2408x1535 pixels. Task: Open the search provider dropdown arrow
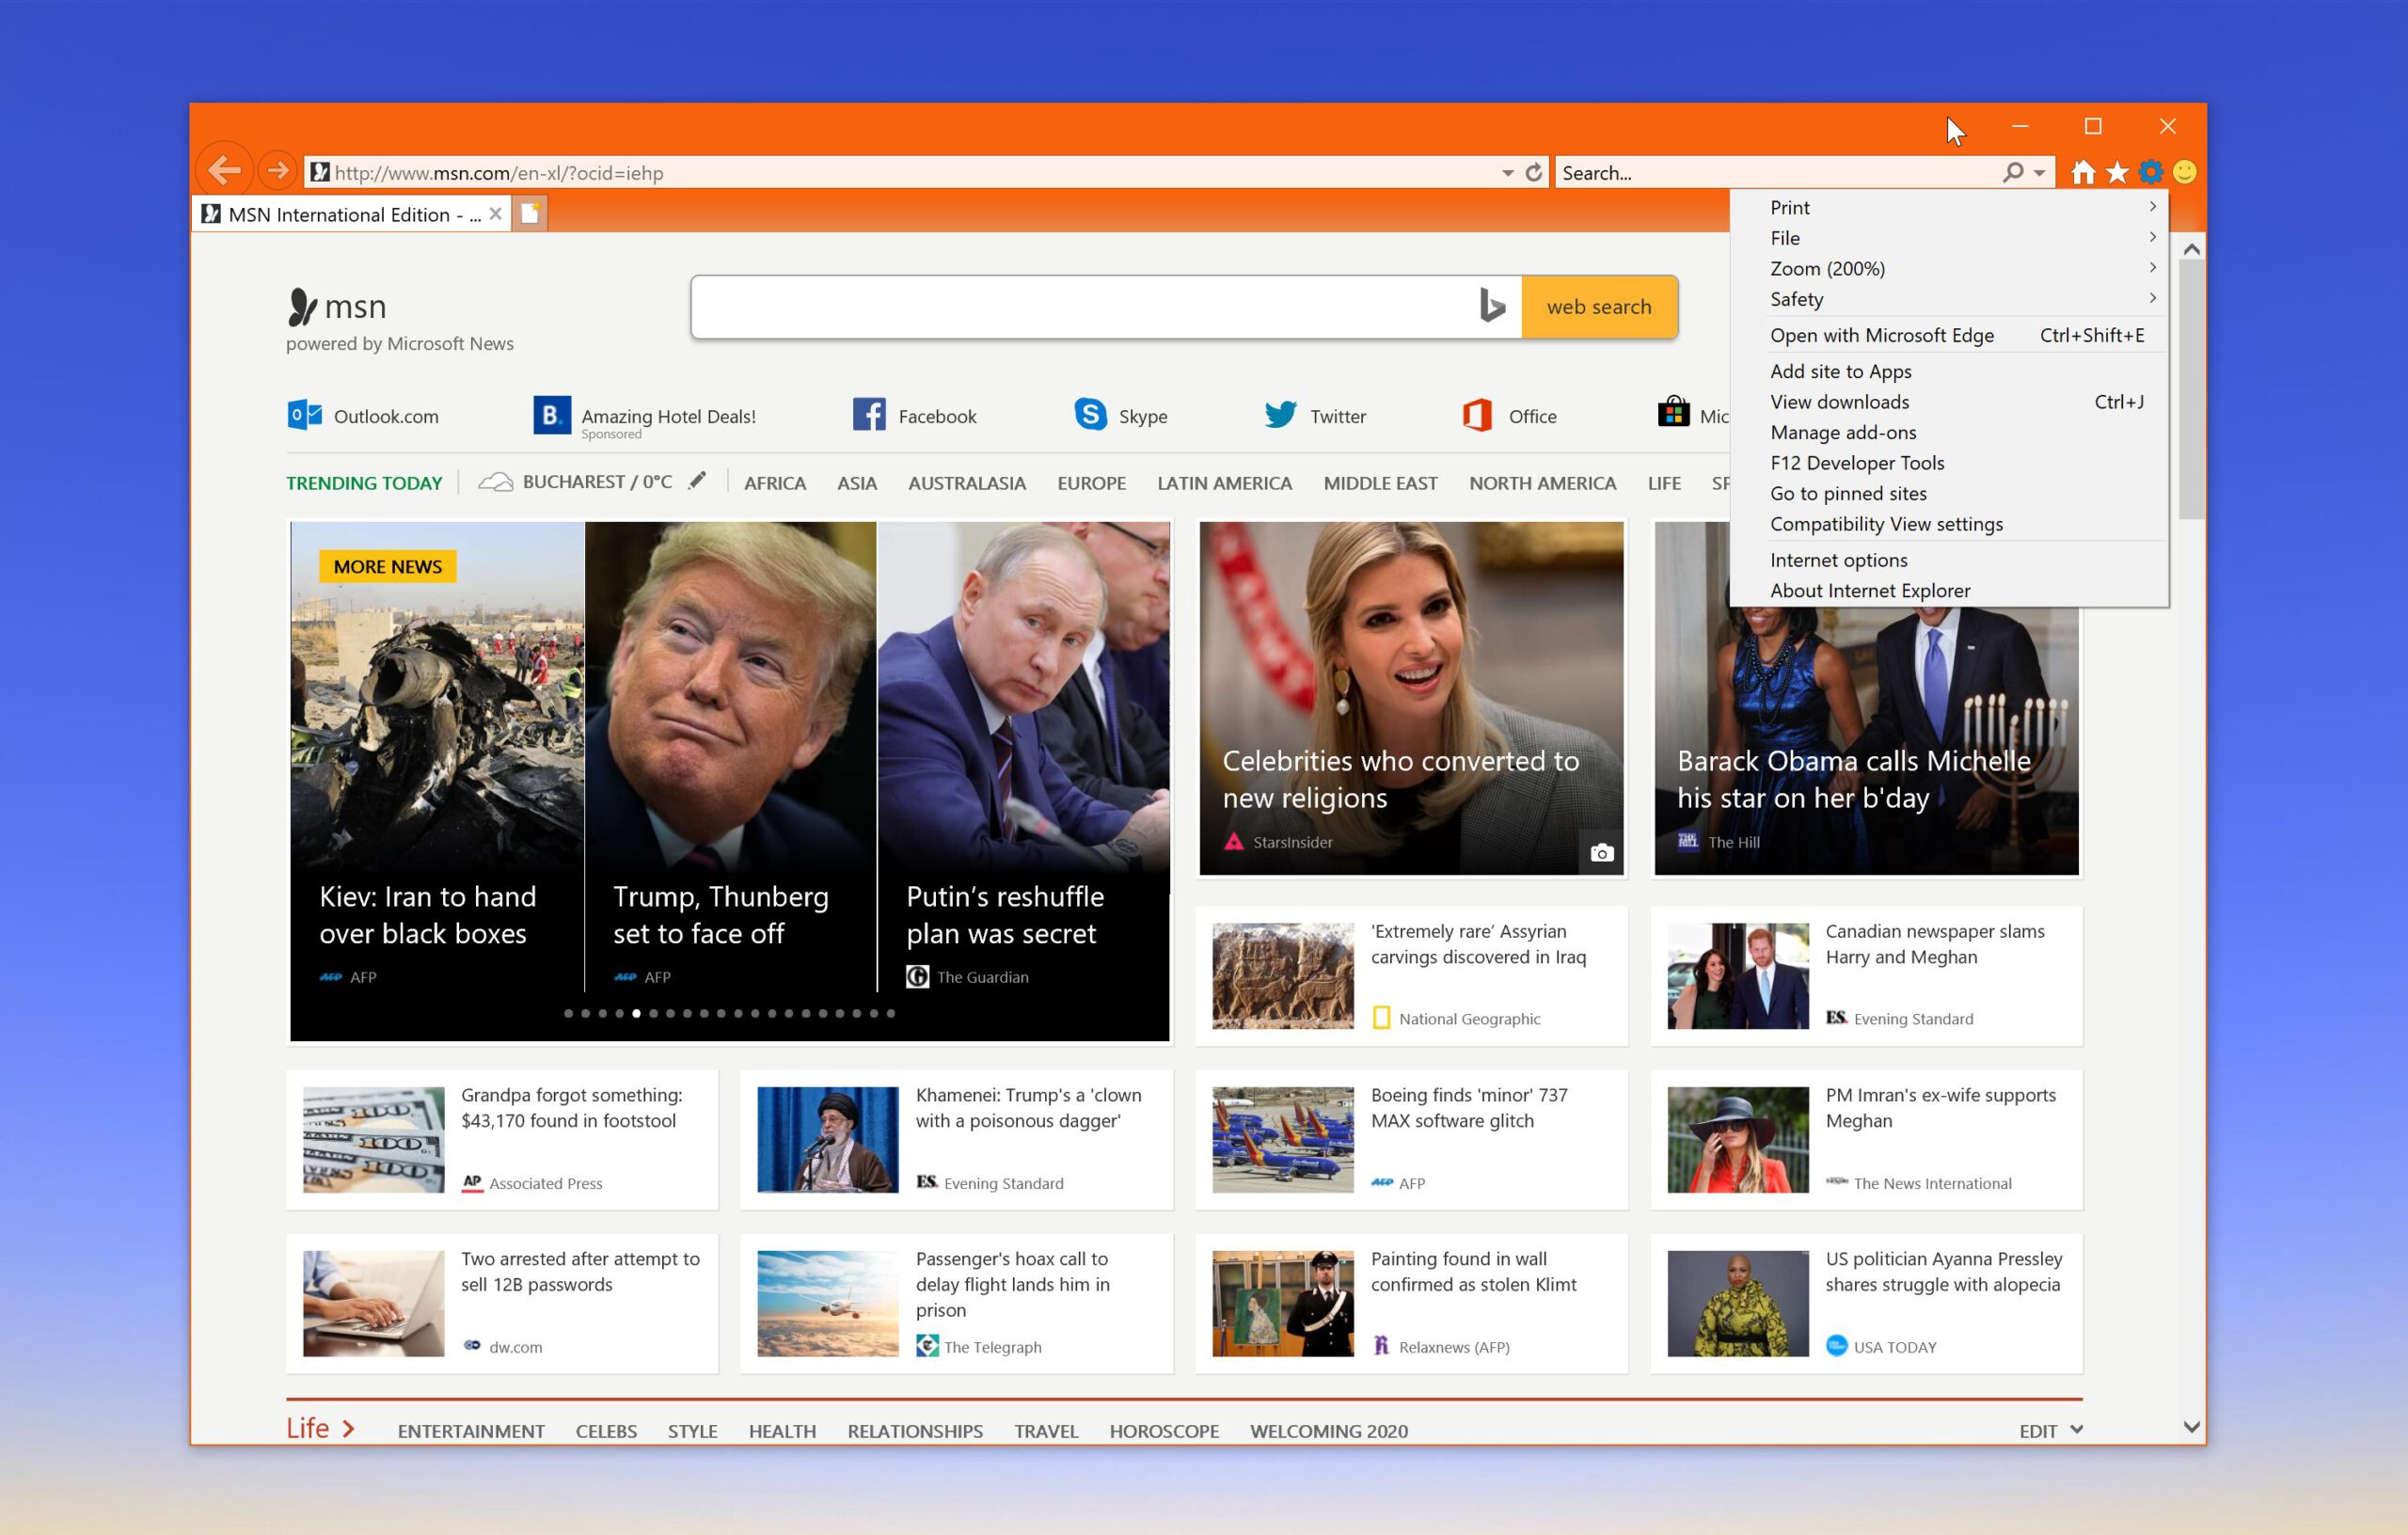[2039, 173]
